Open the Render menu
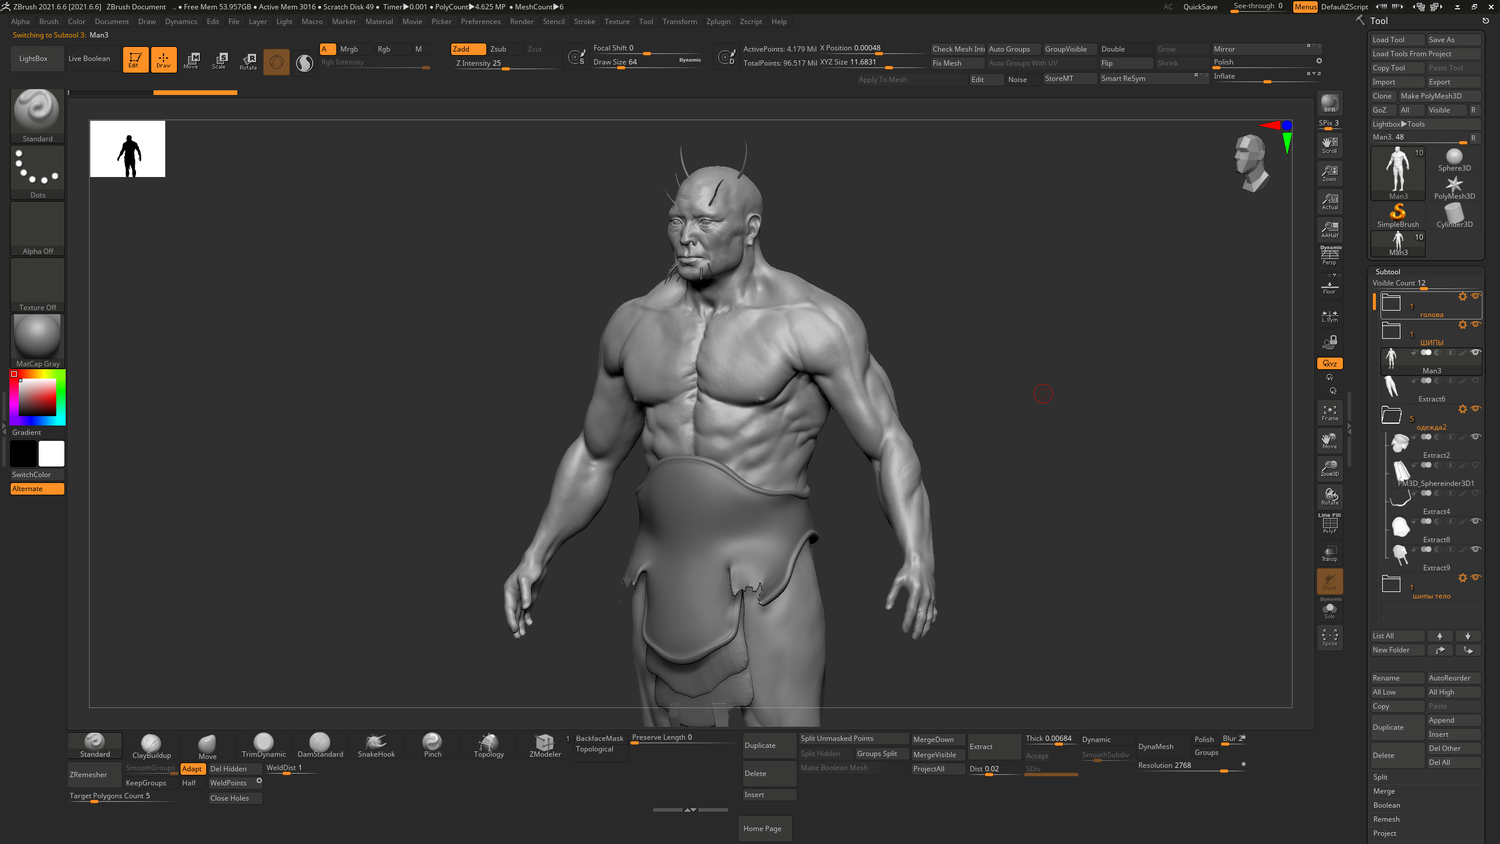Viewport: 1500px width, 844px height. pyautogui.click(x=521, y=21)
